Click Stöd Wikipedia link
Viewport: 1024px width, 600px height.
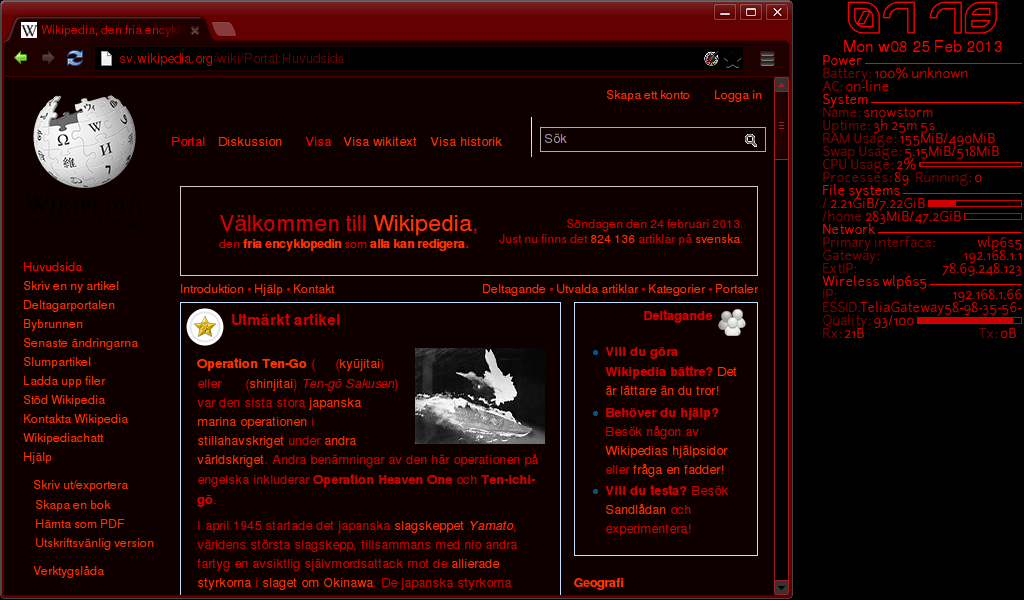click(x=64, y=400)
